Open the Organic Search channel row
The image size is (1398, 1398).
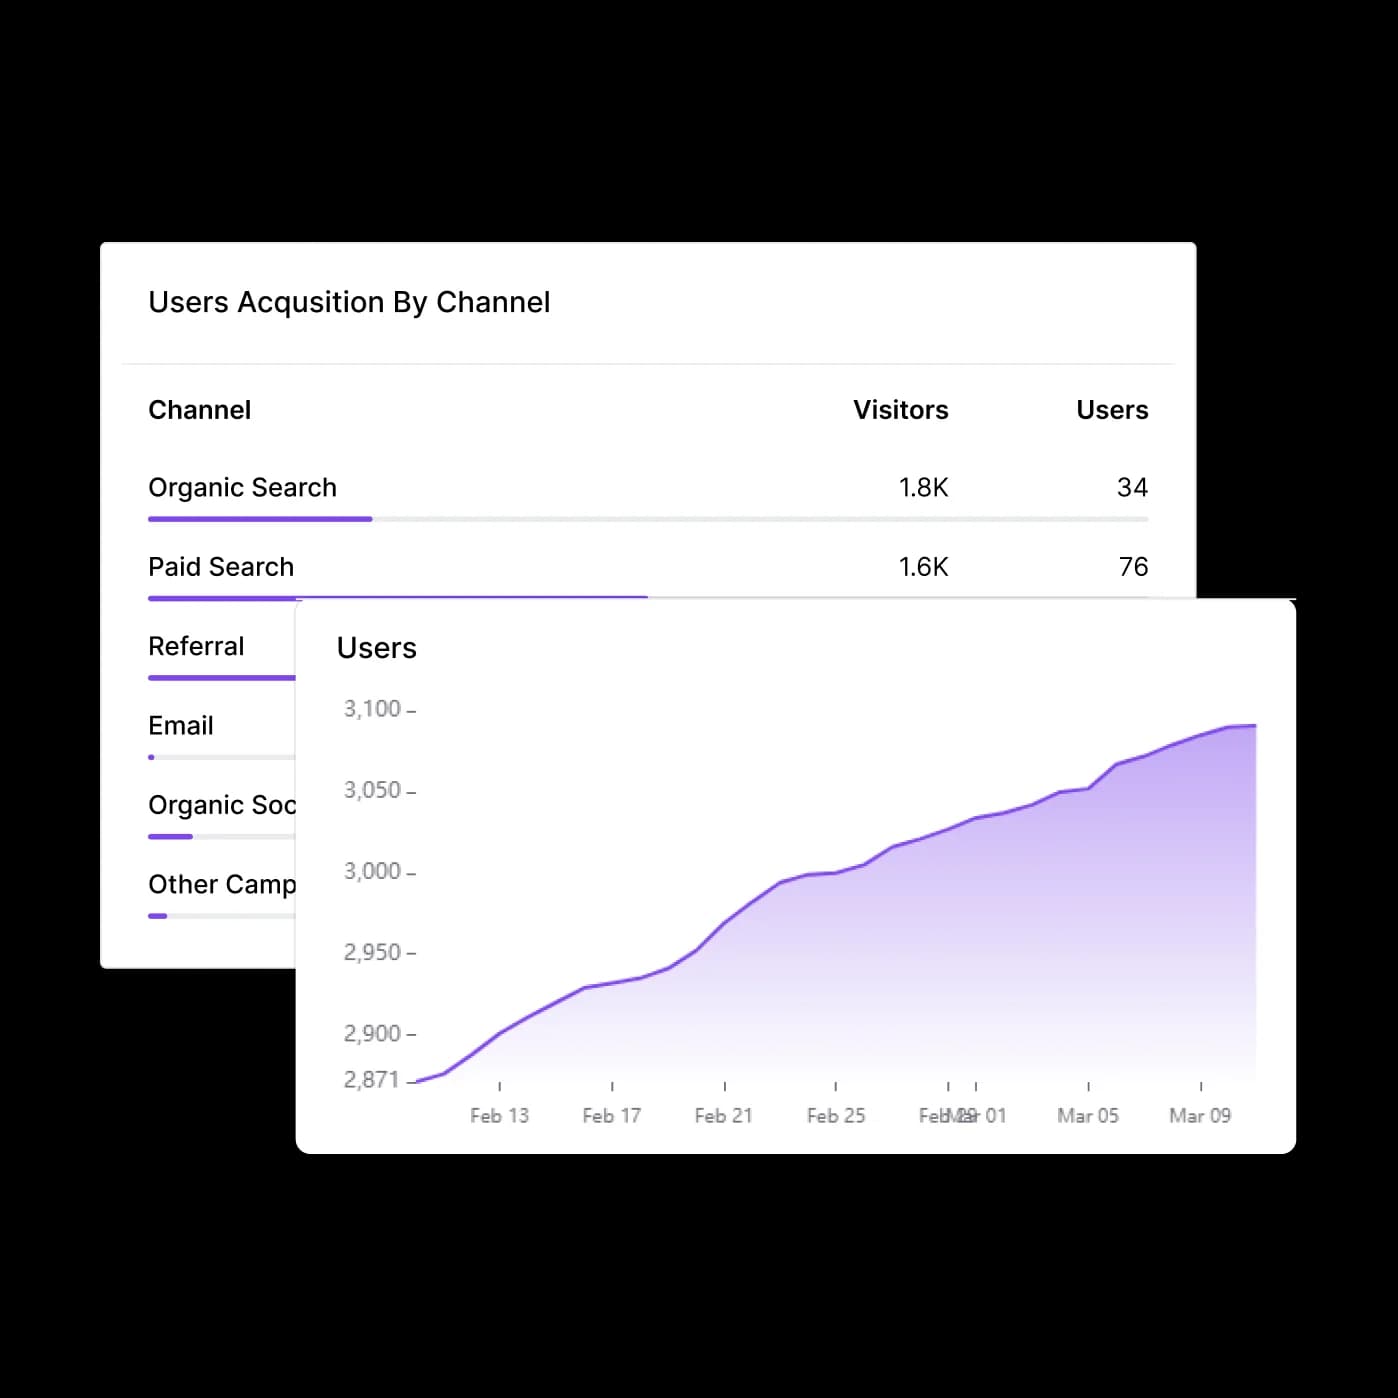[x=242, y=488]
